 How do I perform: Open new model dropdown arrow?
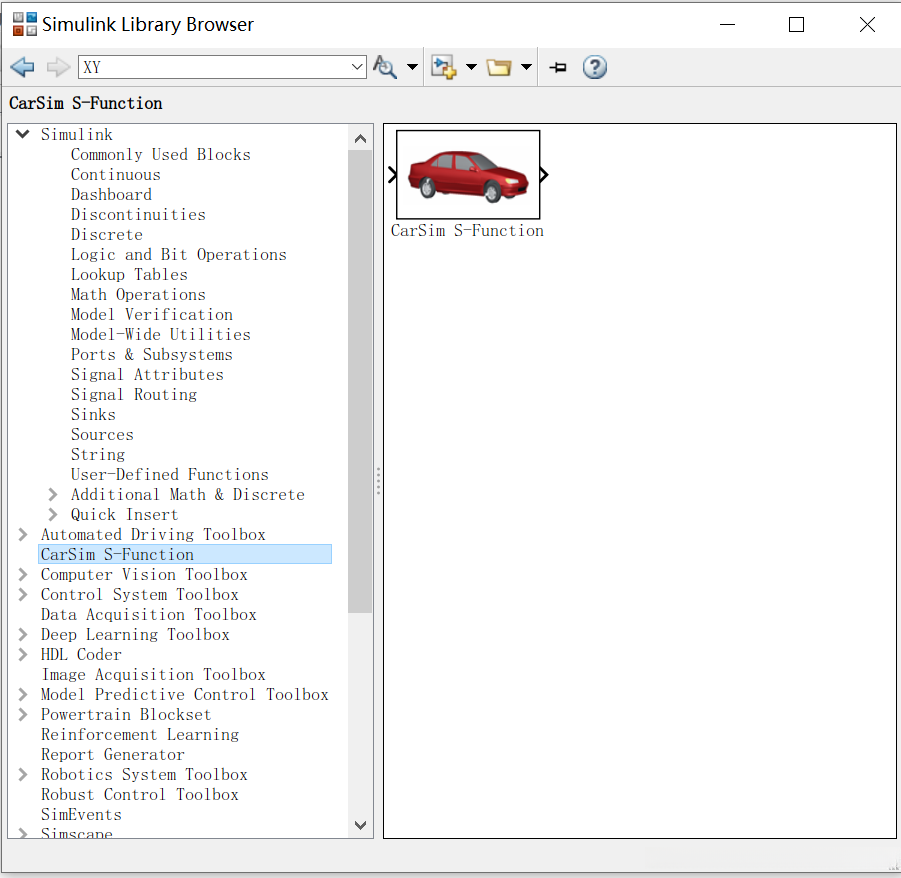coord(471,67)
